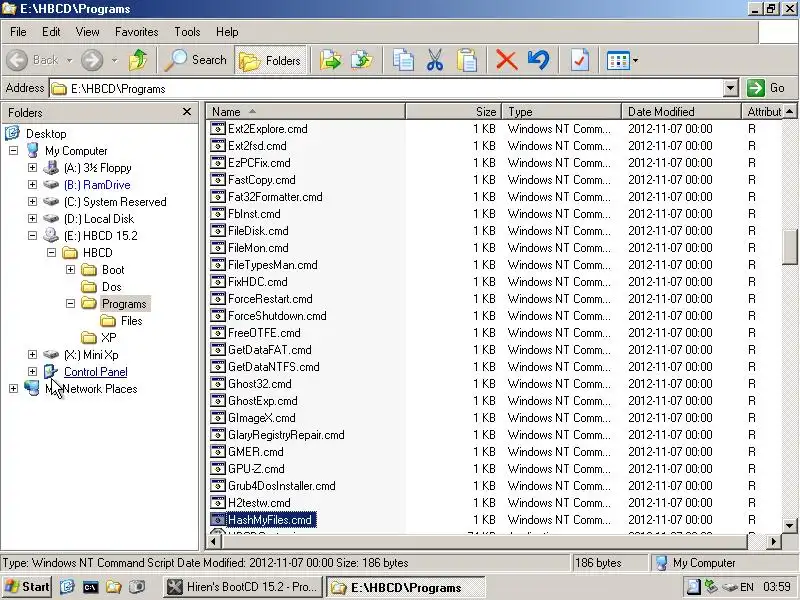Select the Dos folder in tree
800x600 pixels.
111,287
